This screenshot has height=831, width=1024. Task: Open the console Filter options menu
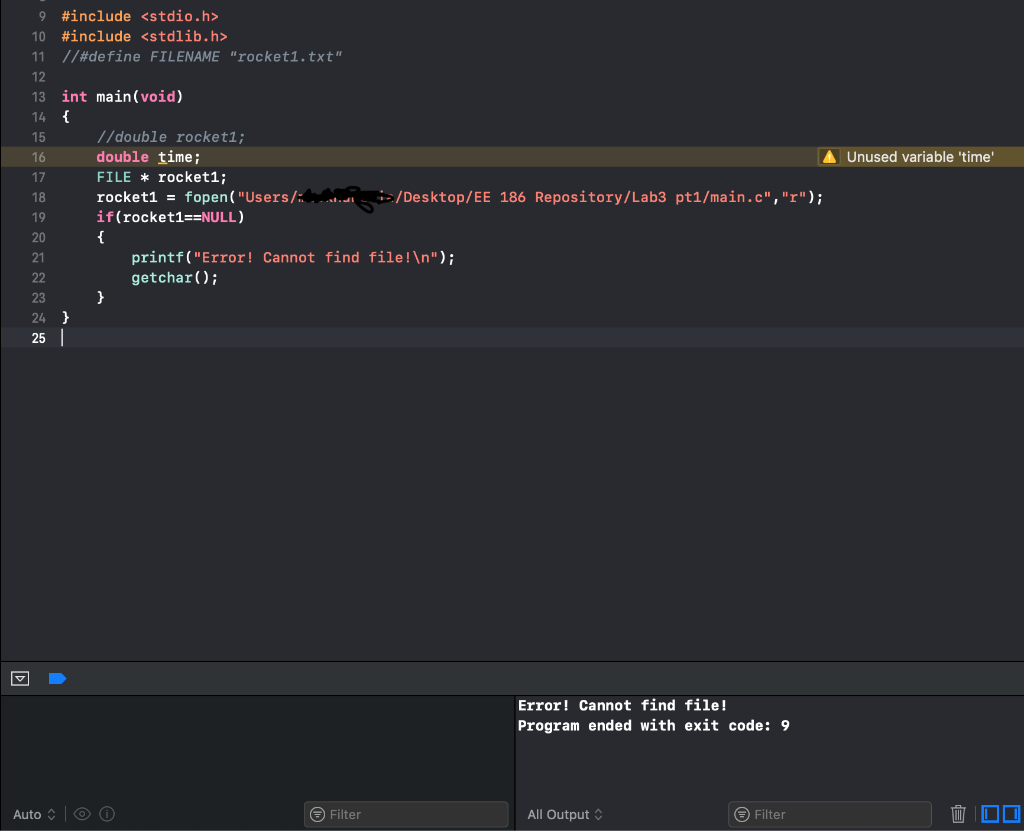pyautogui.click(x=742, y=814)
